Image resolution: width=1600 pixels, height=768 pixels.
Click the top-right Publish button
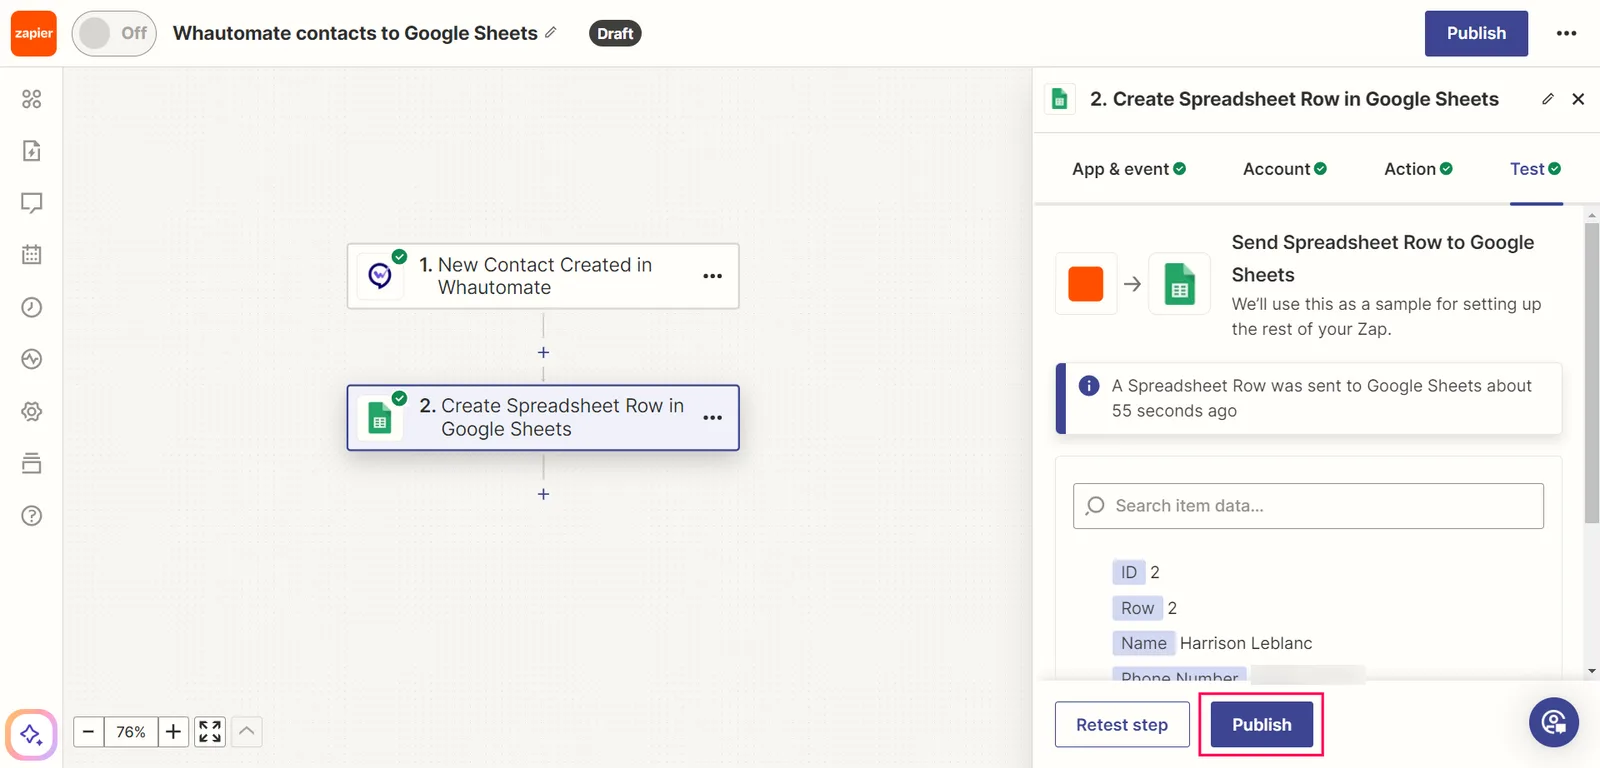point(1476,33)
